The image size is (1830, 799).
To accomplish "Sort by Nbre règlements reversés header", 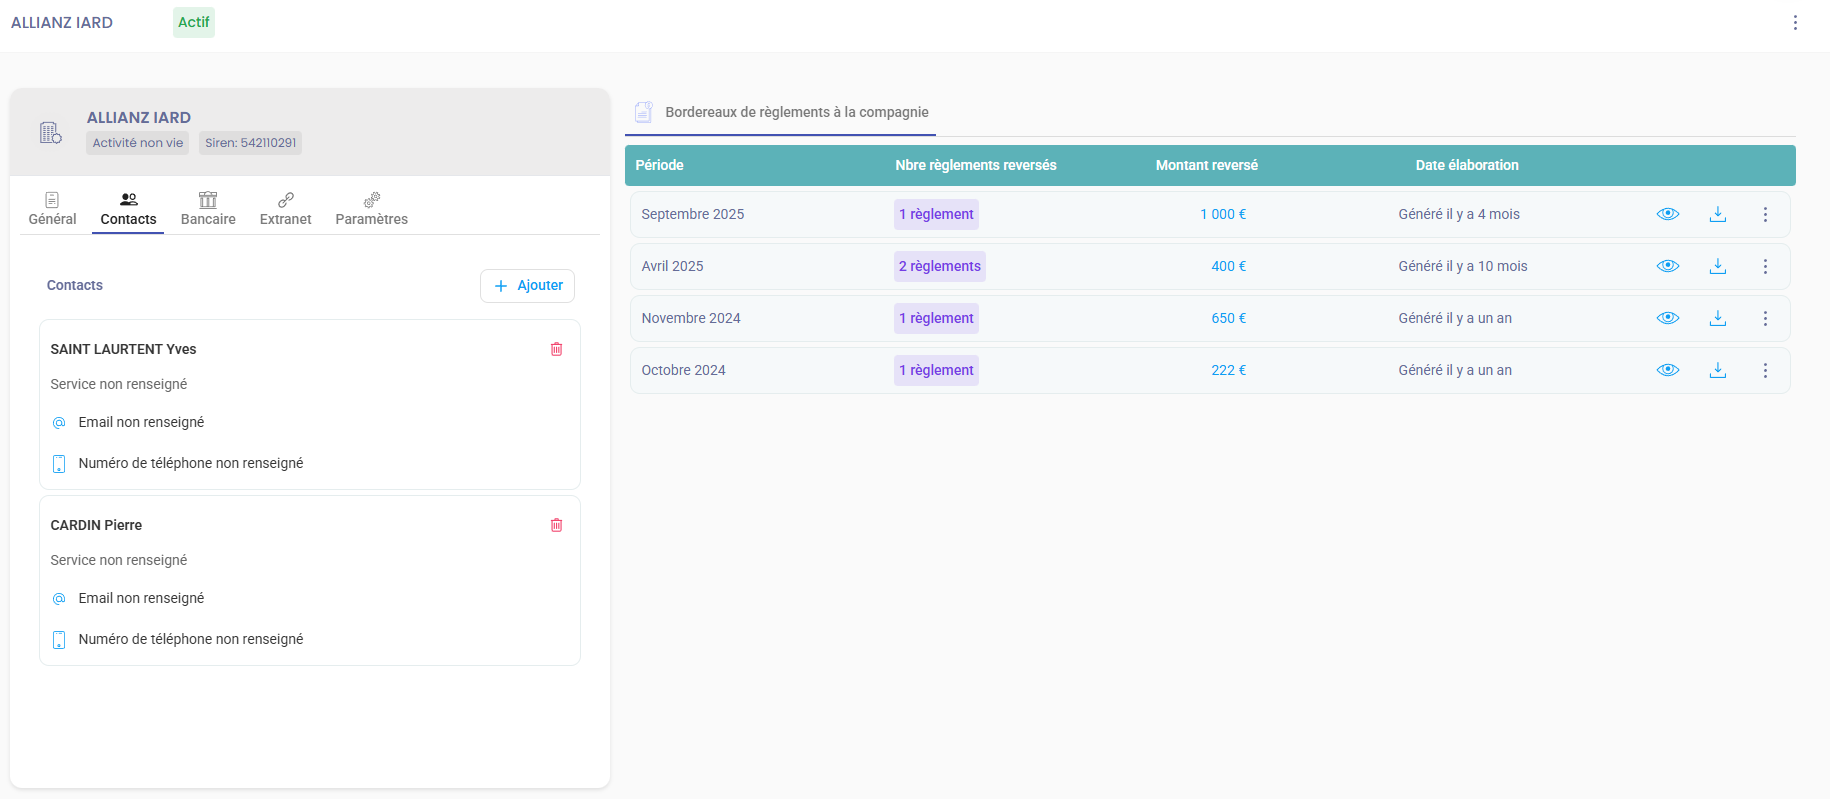I will tap(976, 165).
